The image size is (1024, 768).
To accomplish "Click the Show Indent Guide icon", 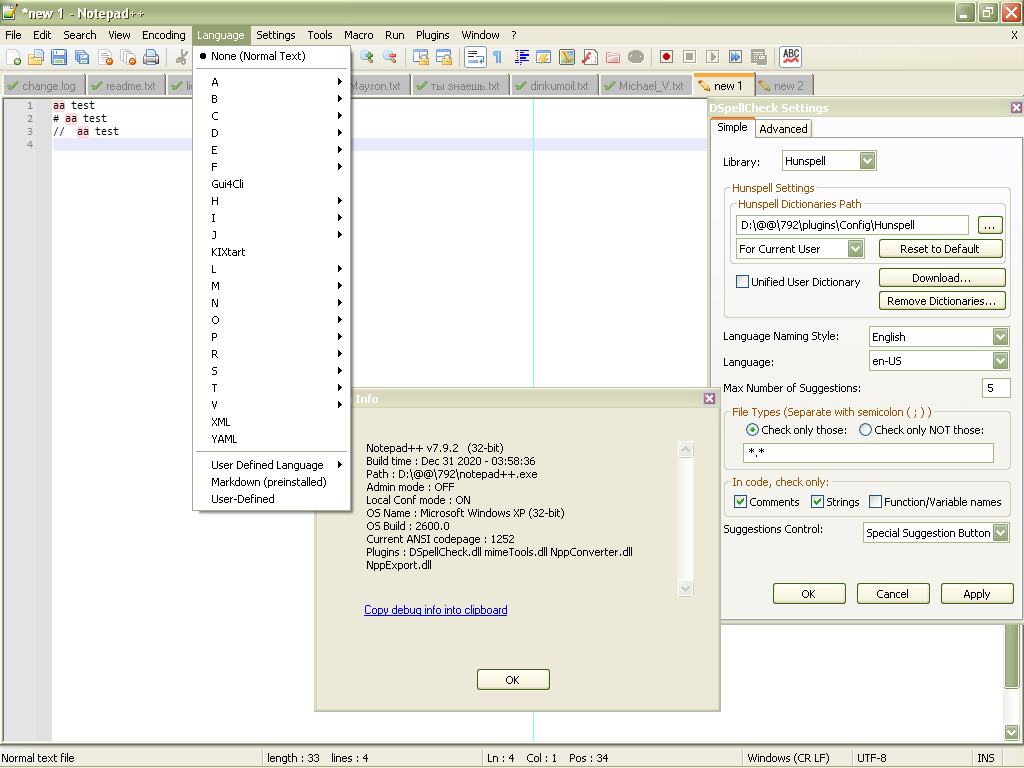I will pyautogui.click(x=521, y=57).
